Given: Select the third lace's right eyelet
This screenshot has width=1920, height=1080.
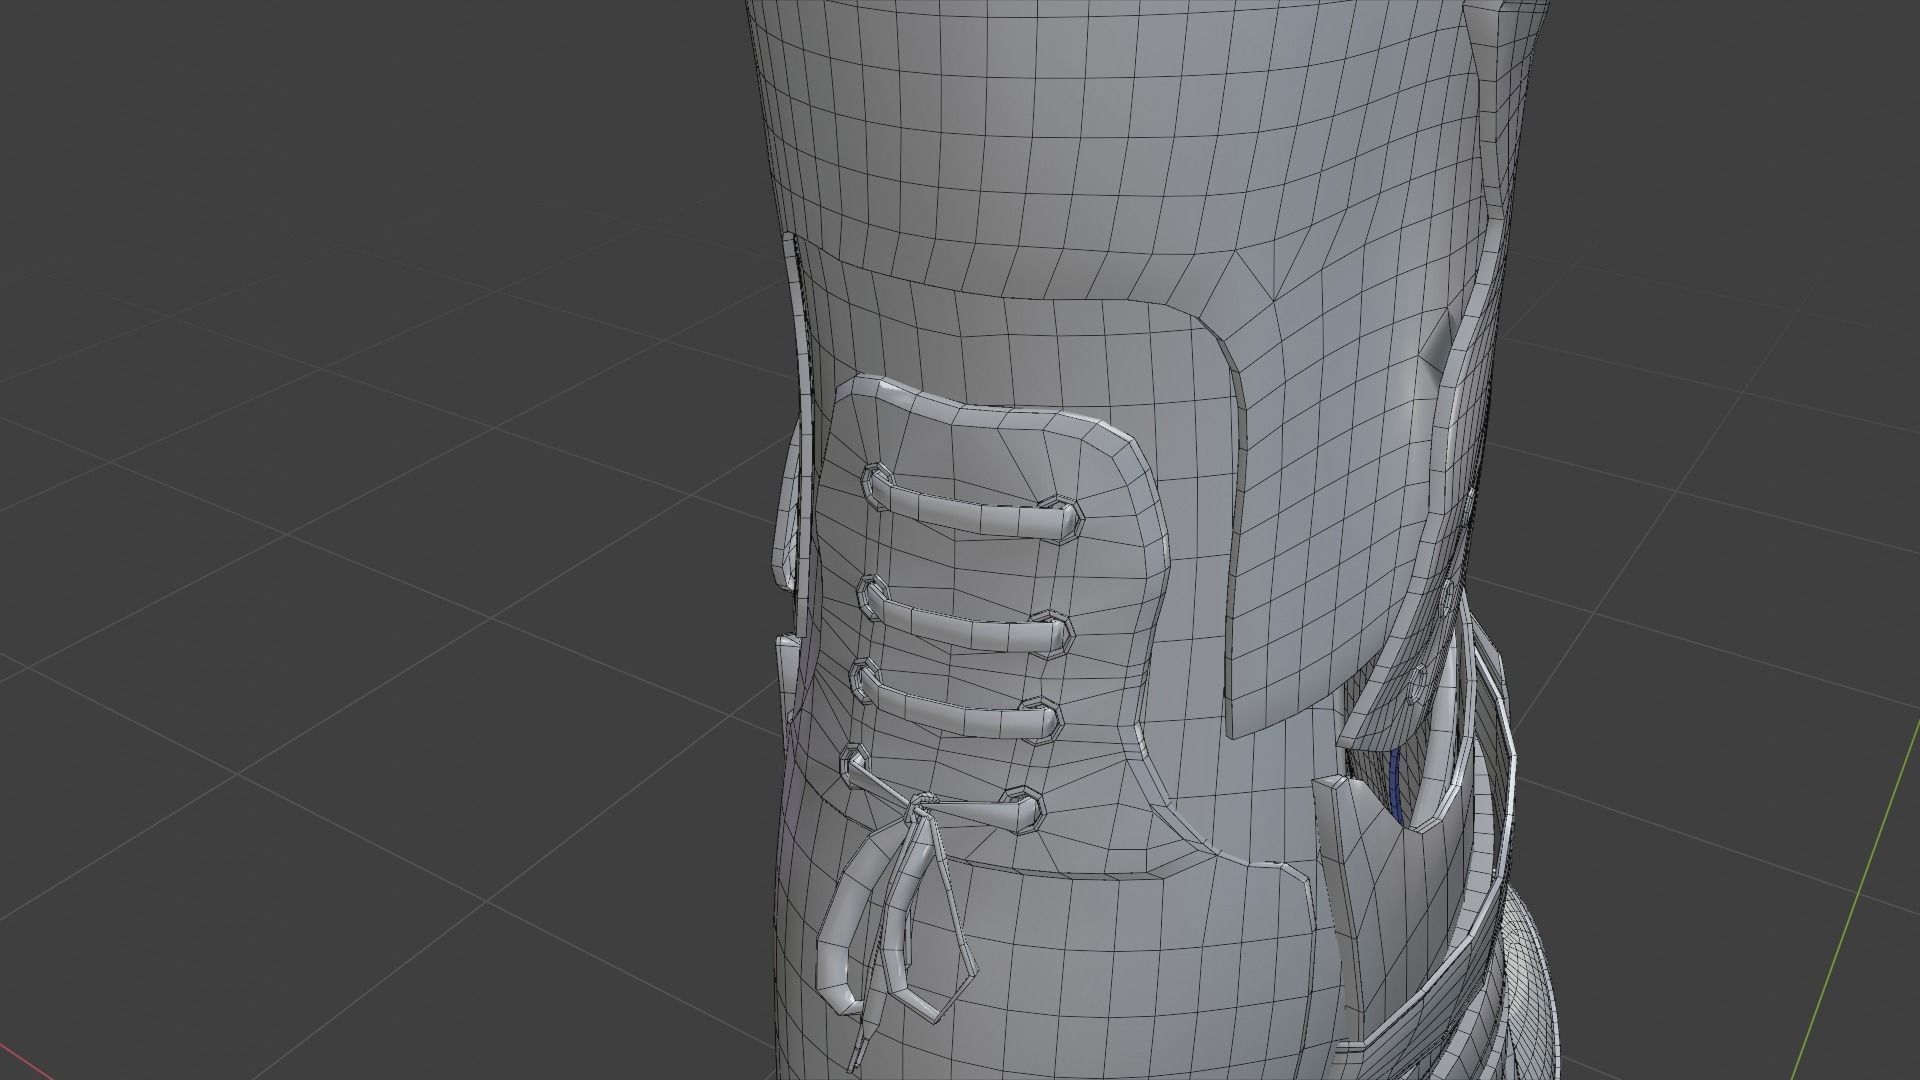Looking at the screenshot, I should point(1044,717).
